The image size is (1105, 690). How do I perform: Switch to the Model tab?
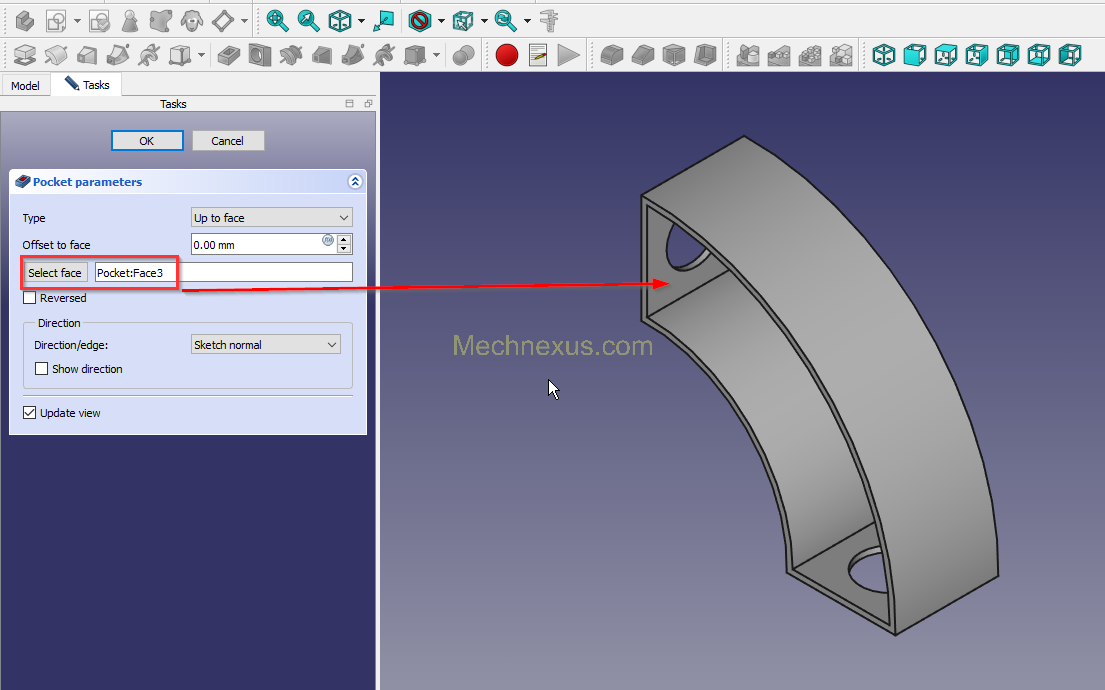coord(25,86)
